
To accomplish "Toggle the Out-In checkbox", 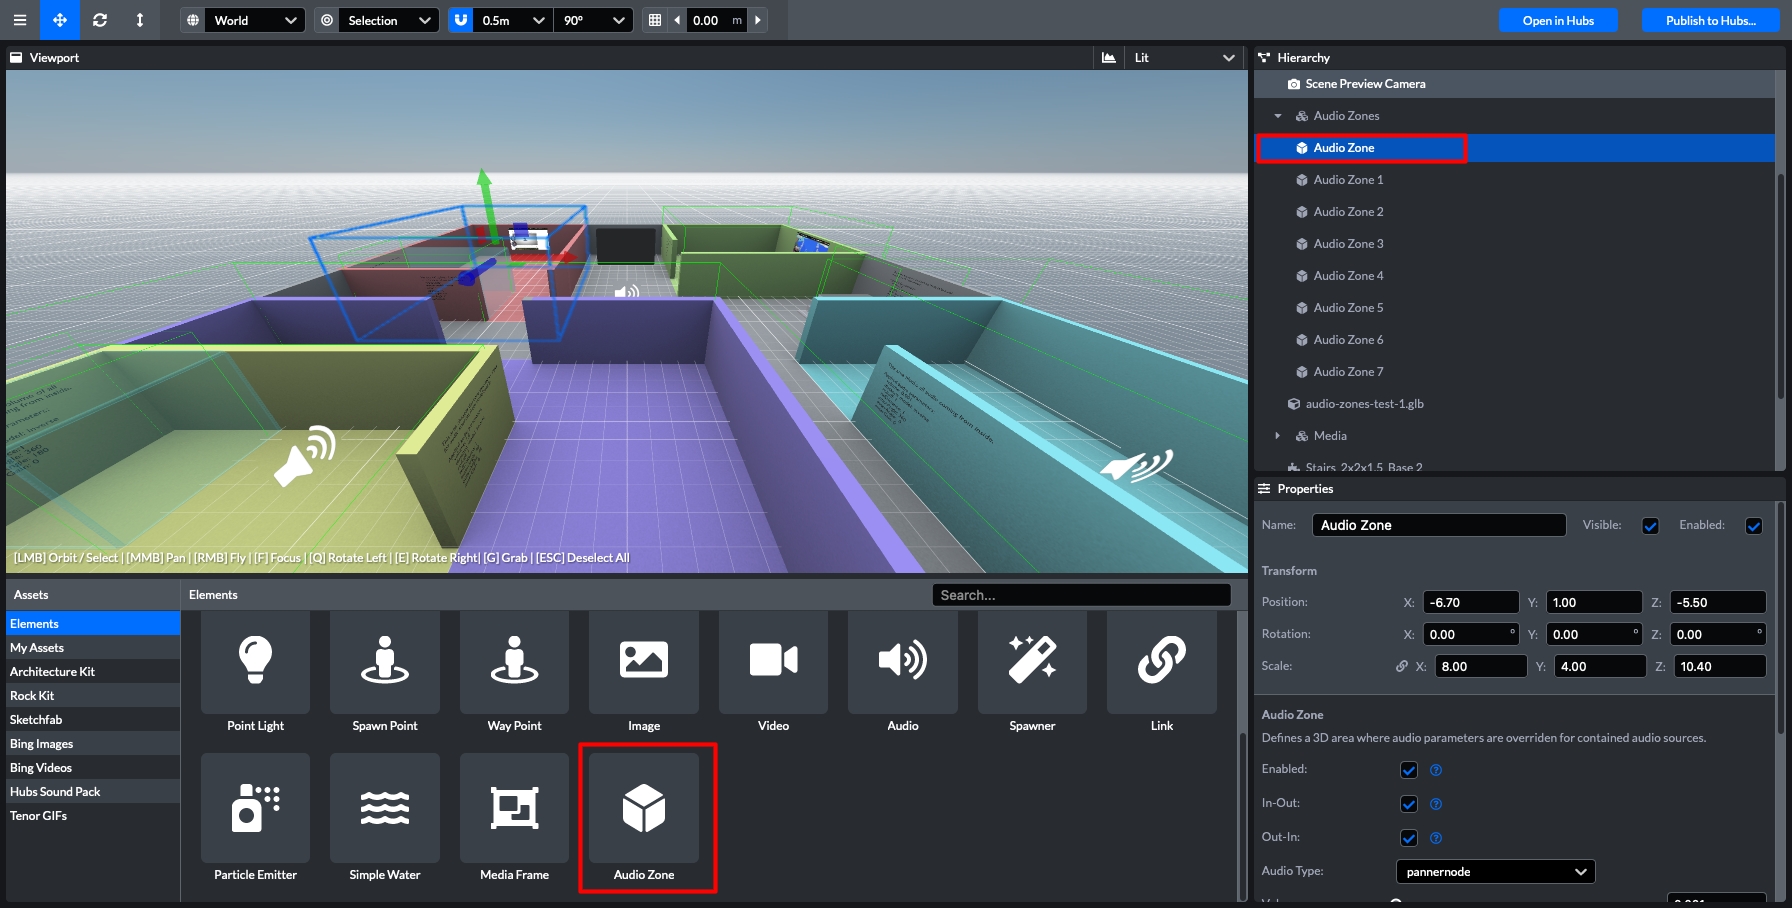I will 1409,838.
